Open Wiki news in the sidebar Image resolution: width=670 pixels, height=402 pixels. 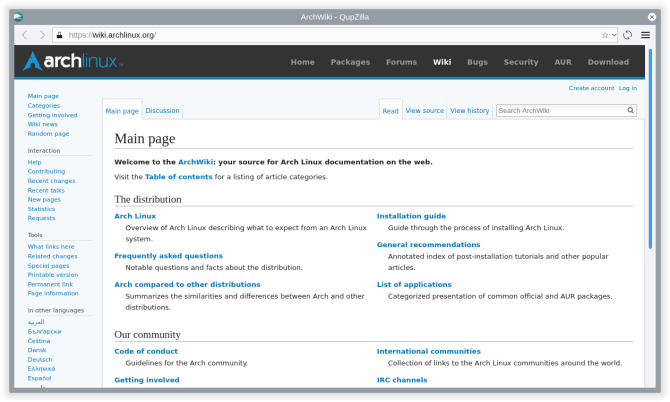point(42,124)
